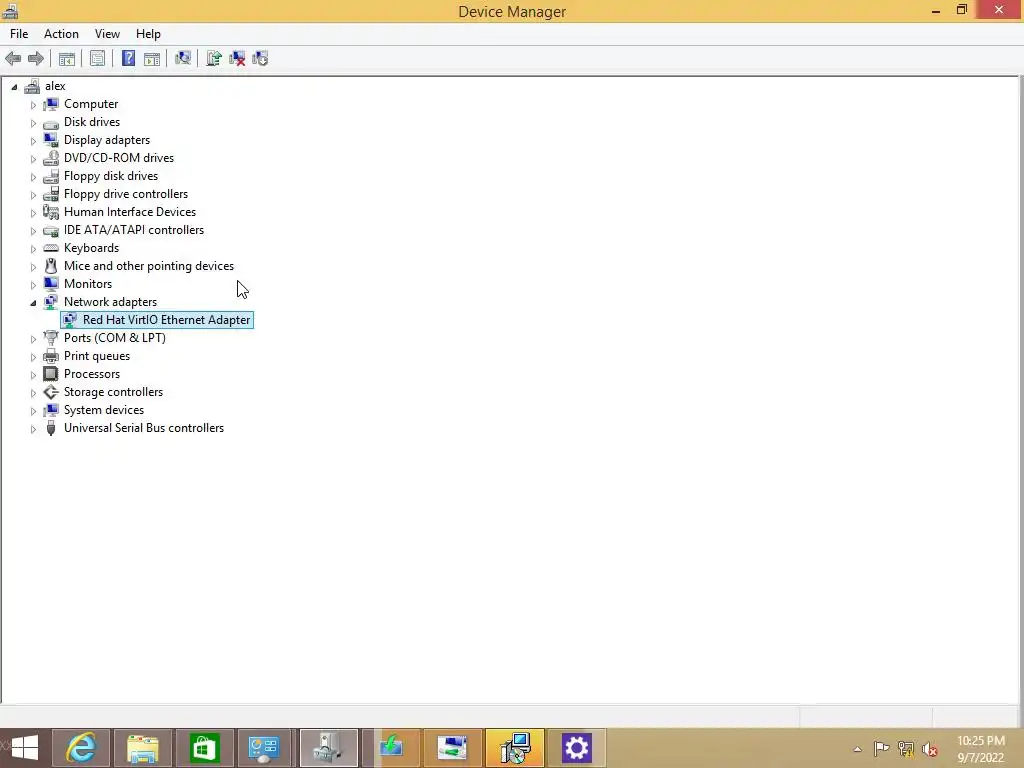Select the Floppy drive controllers row
The width and height of the screenshot is (1024, 768).
pyautogui.click(x=125, y=194)
